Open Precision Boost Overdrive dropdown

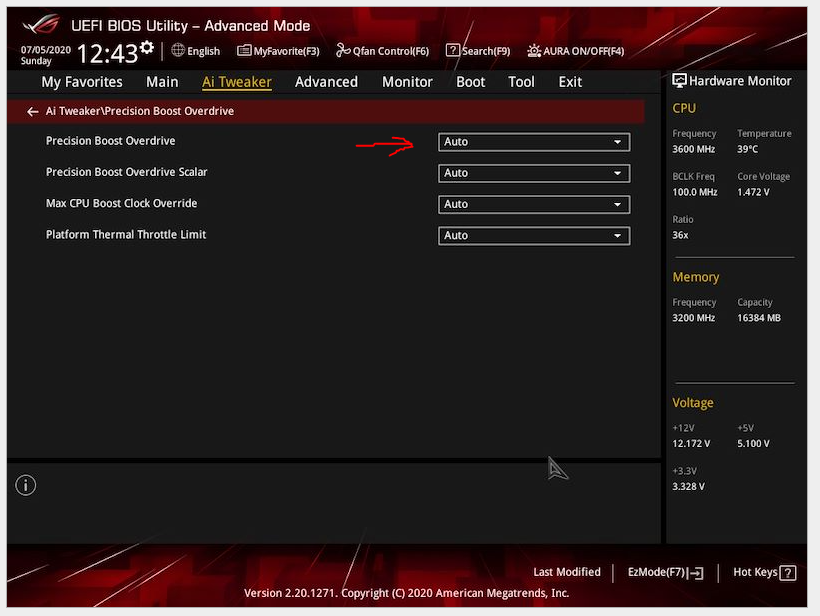(x=534, y=142)
